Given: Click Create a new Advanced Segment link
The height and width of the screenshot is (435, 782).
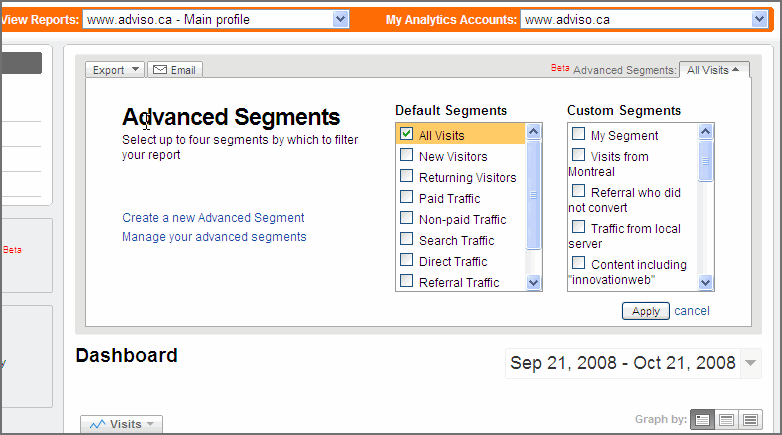Looking at the screenshot, I should pyautogui.click(x=213, y=217).
